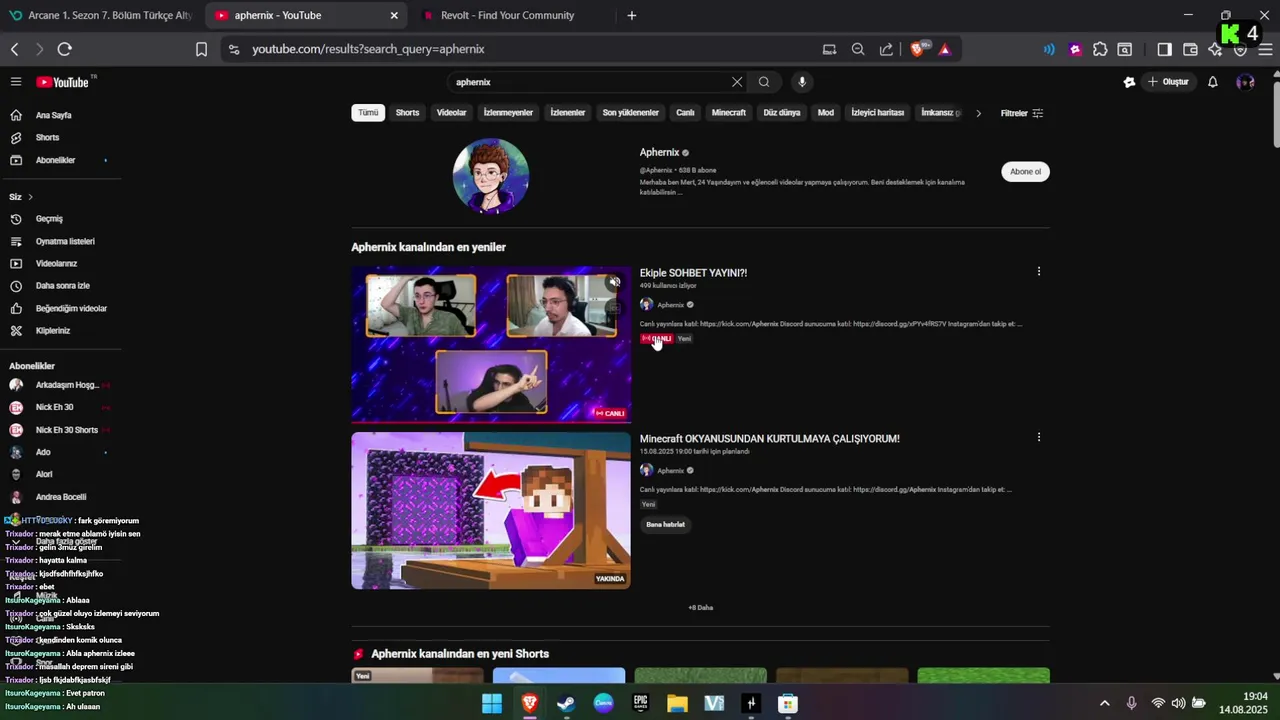Reload the current page
1280x720 pixels.
click(x=65, y=49)
